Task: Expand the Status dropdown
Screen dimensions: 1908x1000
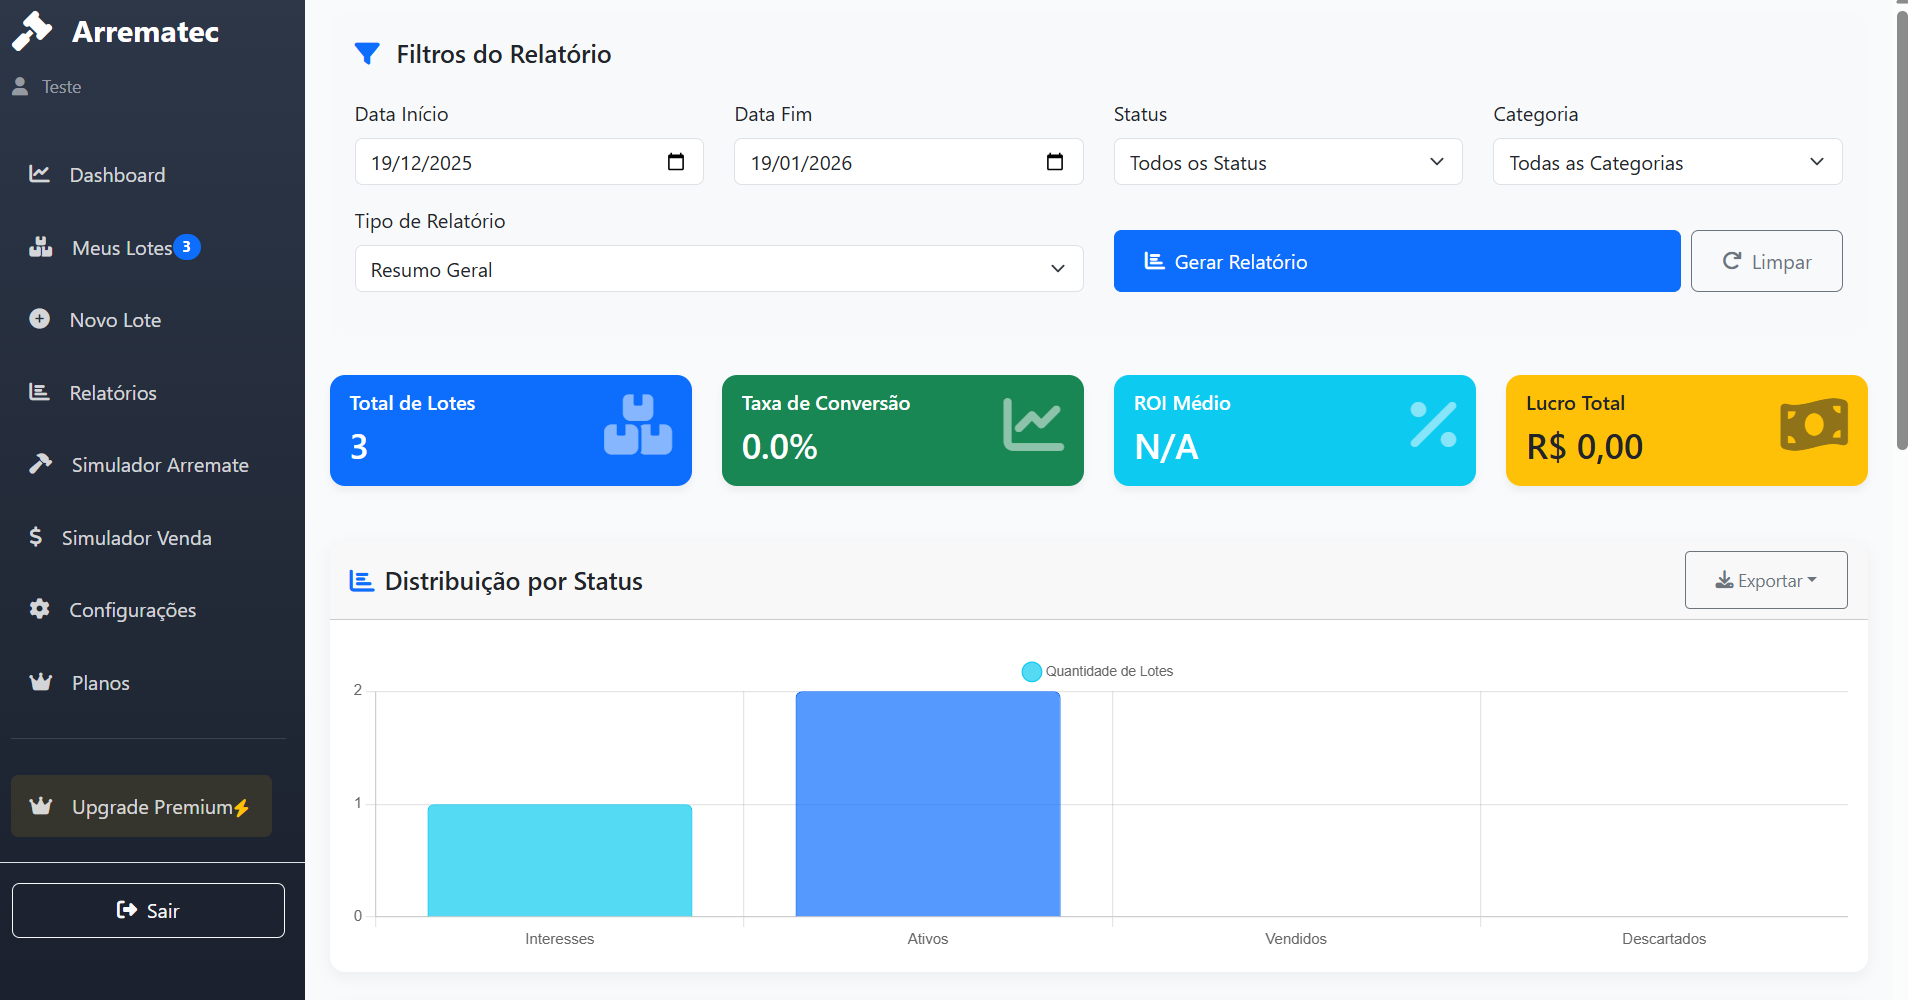Action: (1287, 162)
